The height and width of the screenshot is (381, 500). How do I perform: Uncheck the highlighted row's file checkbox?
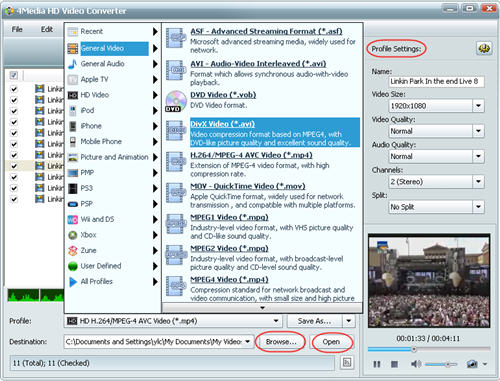pos(14,166)
